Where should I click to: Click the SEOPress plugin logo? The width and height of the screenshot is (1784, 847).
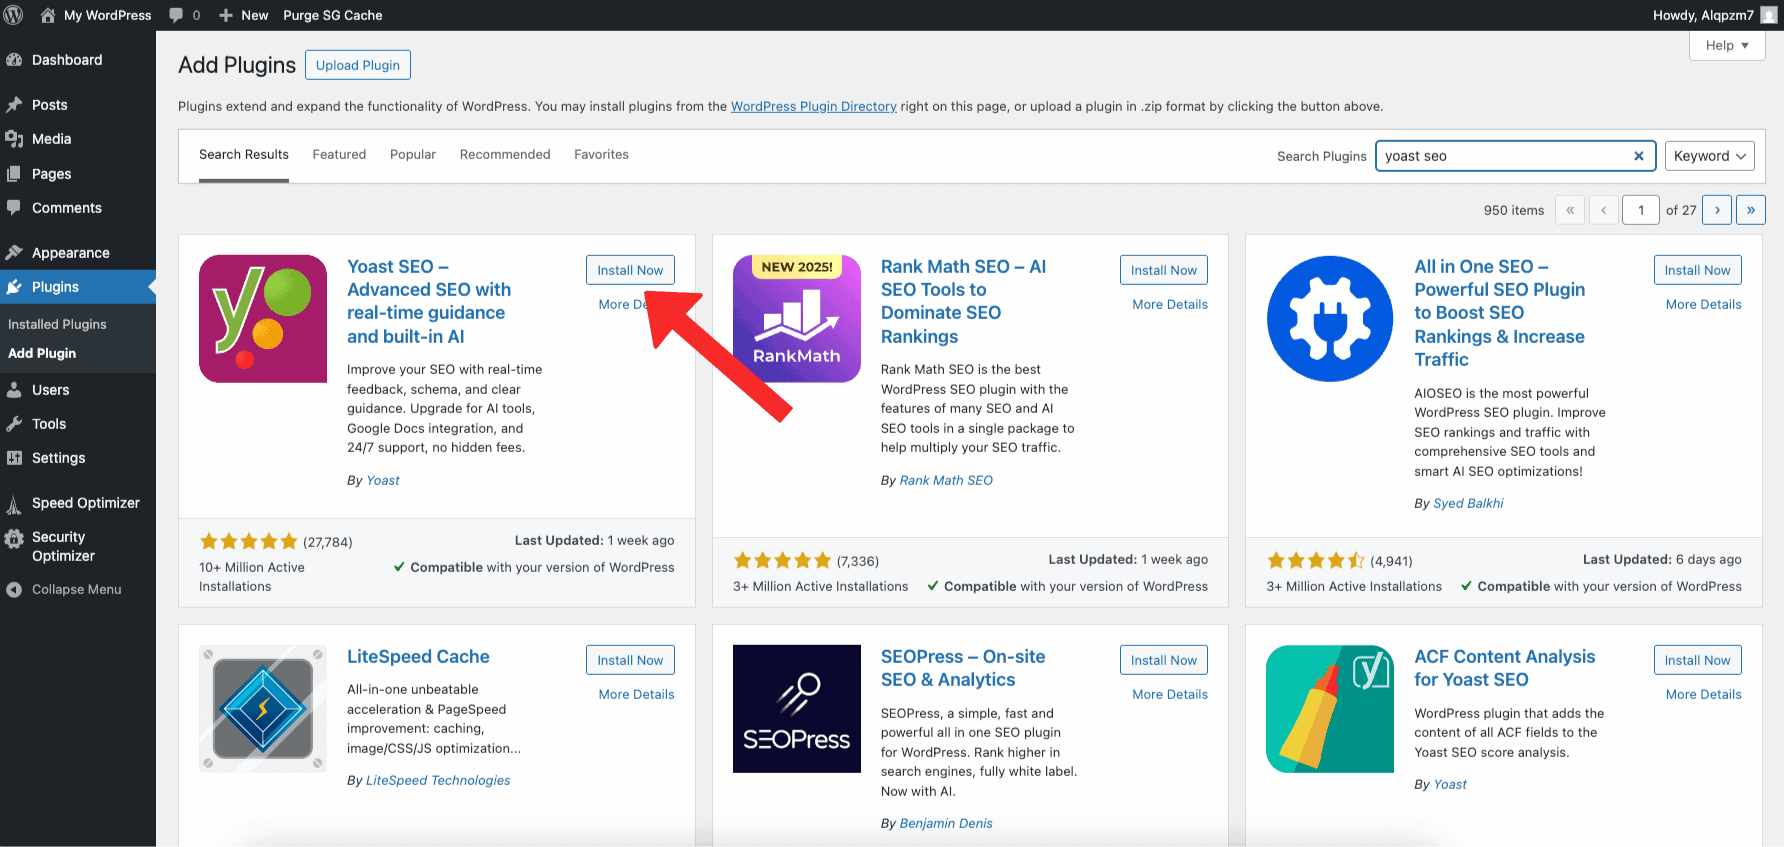[x=797, y=709]
